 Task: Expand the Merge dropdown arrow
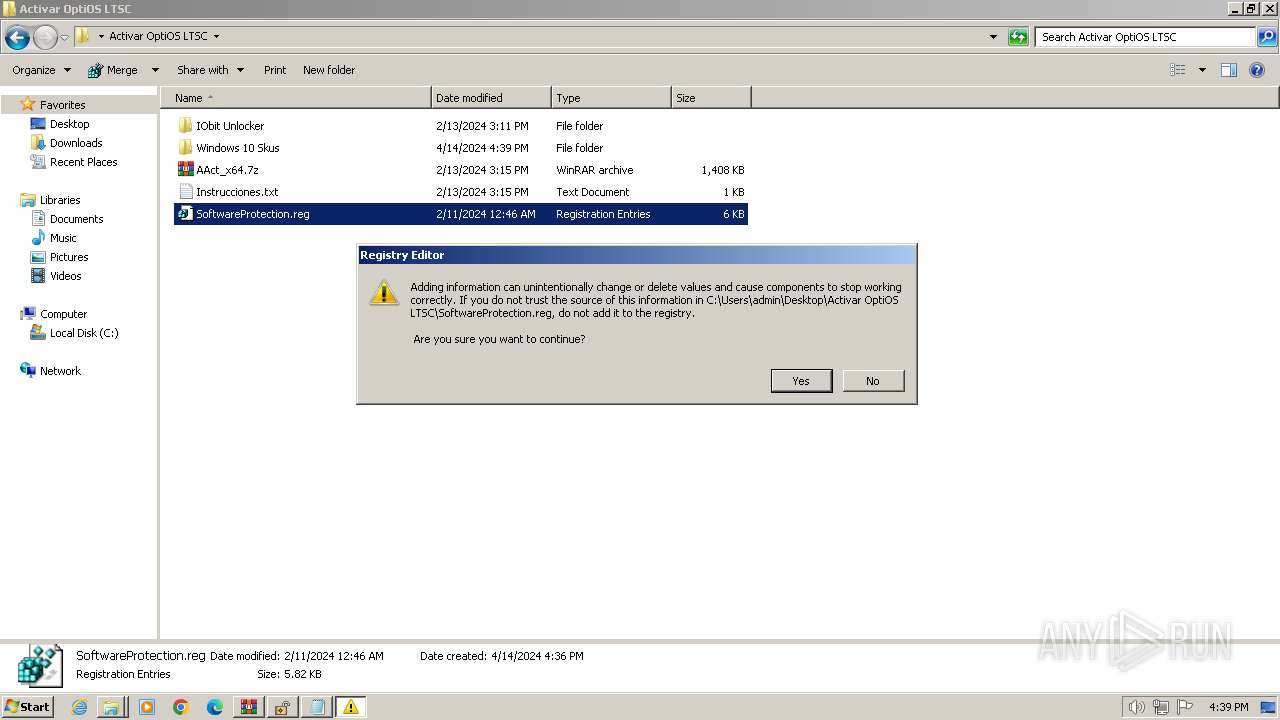coord(155,70)
